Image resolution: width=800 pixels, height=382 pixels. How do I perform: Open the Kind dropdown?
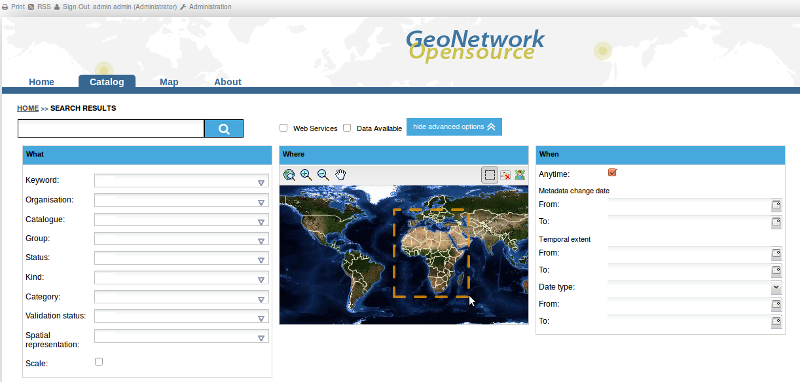point(261,279)
